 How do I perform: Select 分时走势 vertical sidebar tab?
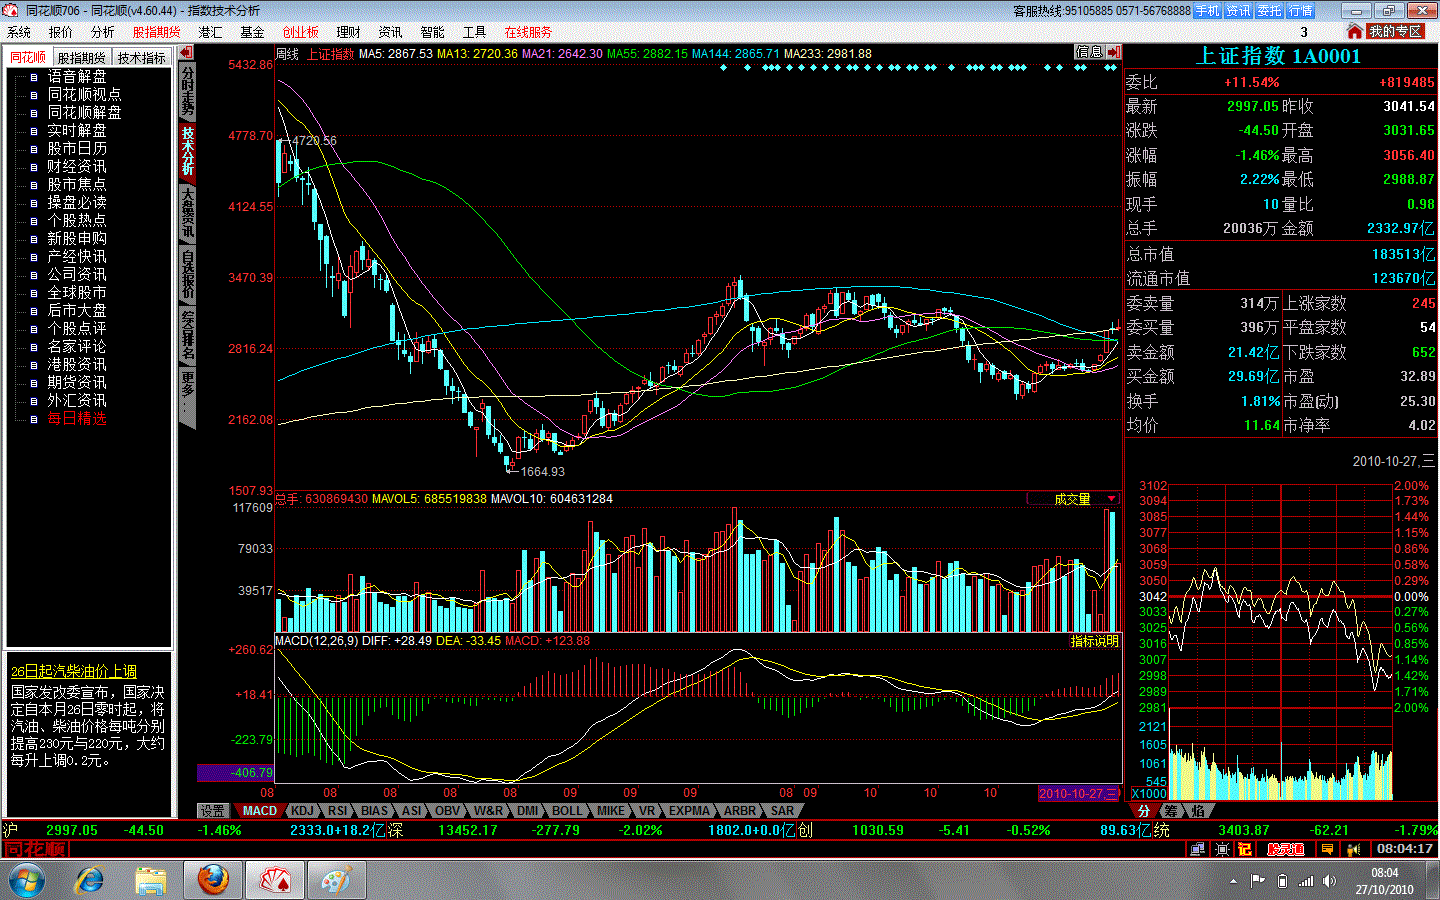[187, 91]
